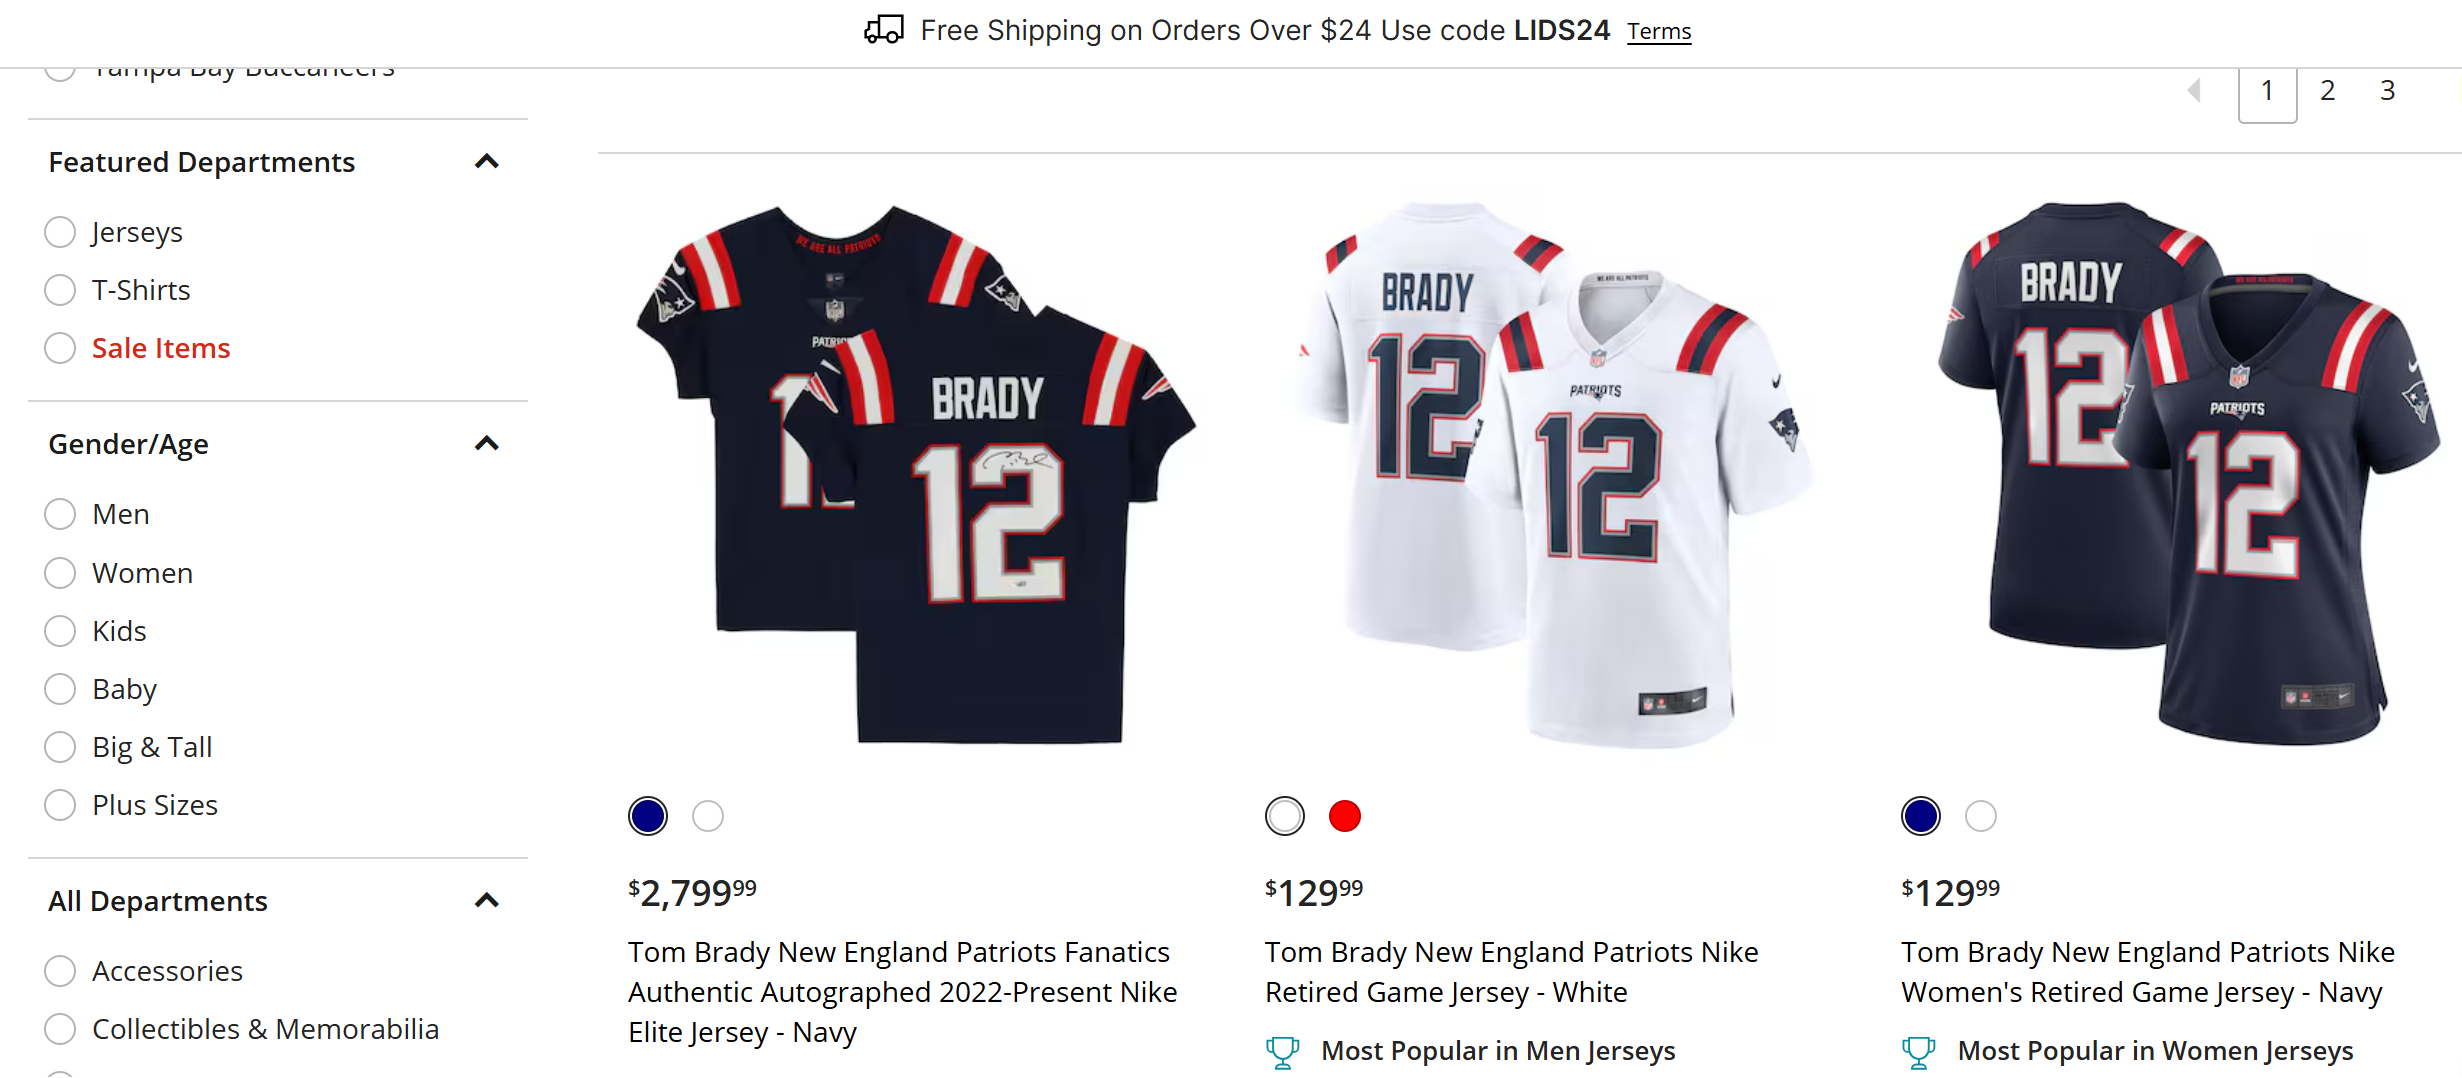
Task: Open the free shipping Terms link
Action: point(1658,32)
